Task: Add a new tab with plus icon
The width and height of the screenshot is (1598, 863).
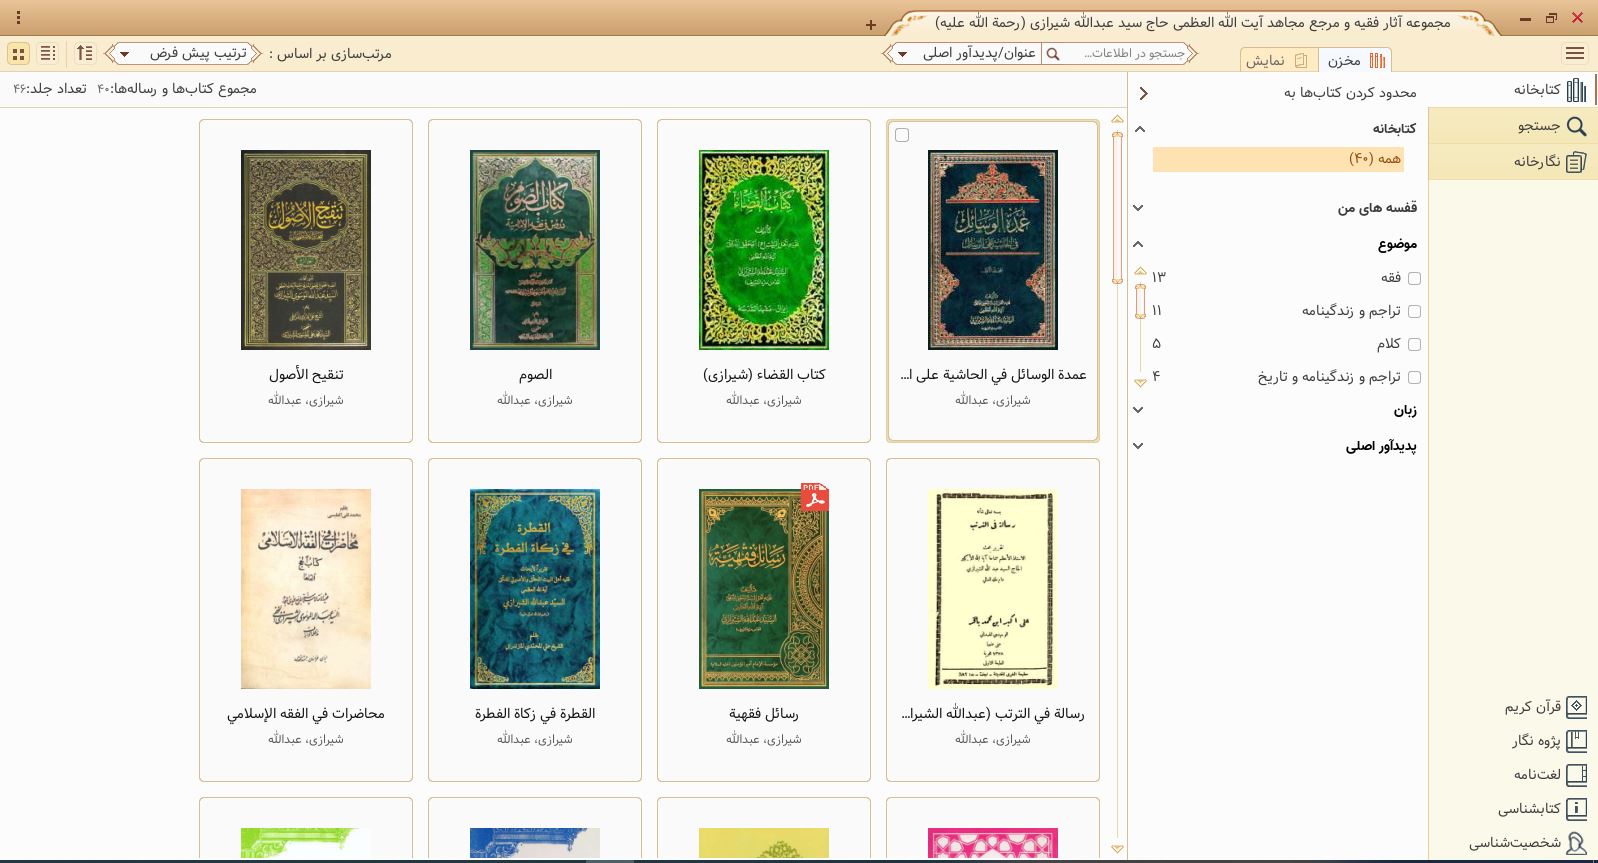Action: [x=871, y=25]
